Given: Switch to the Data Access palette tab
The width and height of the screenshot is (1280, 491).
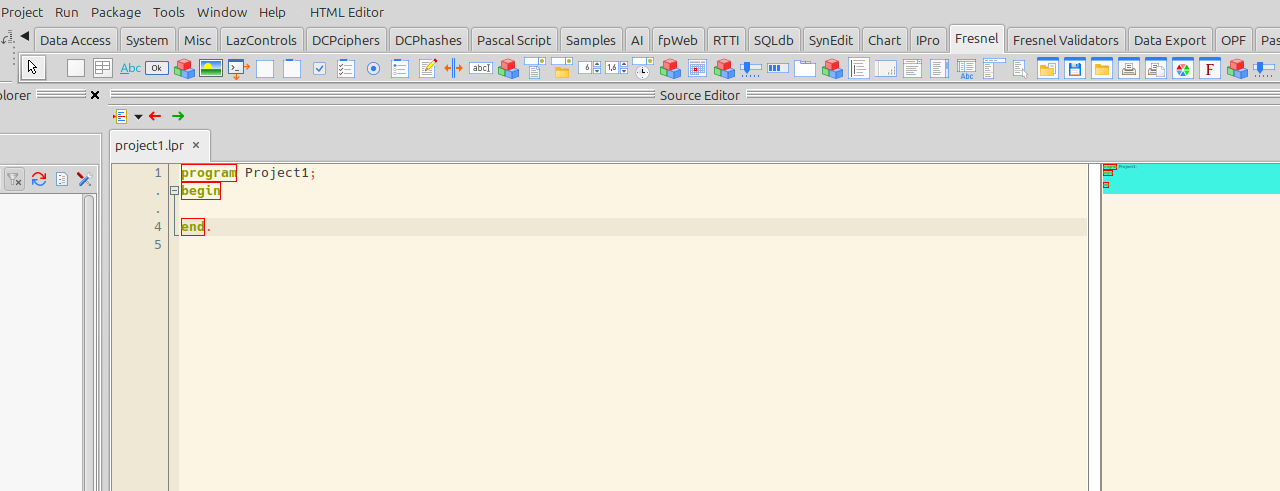Looking at the screenshot, I should click(75, 40).
